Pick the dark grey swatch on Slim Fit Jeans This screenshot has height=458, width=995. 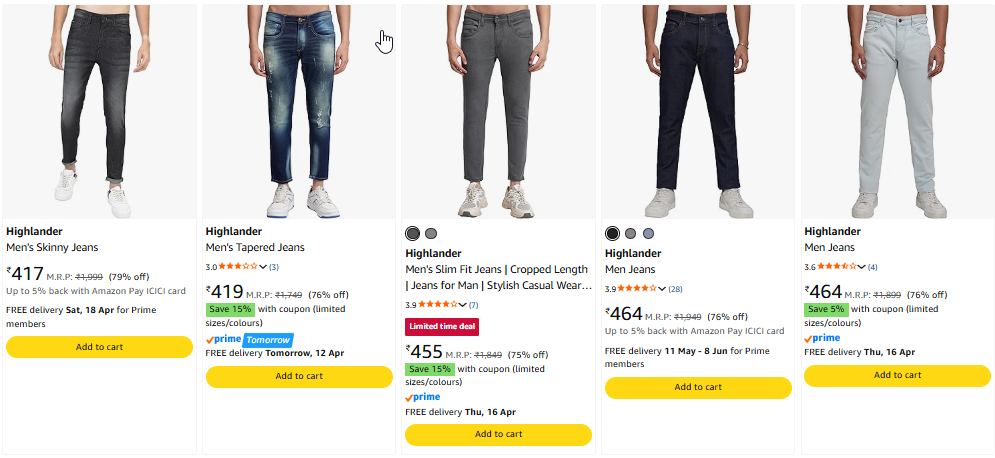tap(413, 233)
